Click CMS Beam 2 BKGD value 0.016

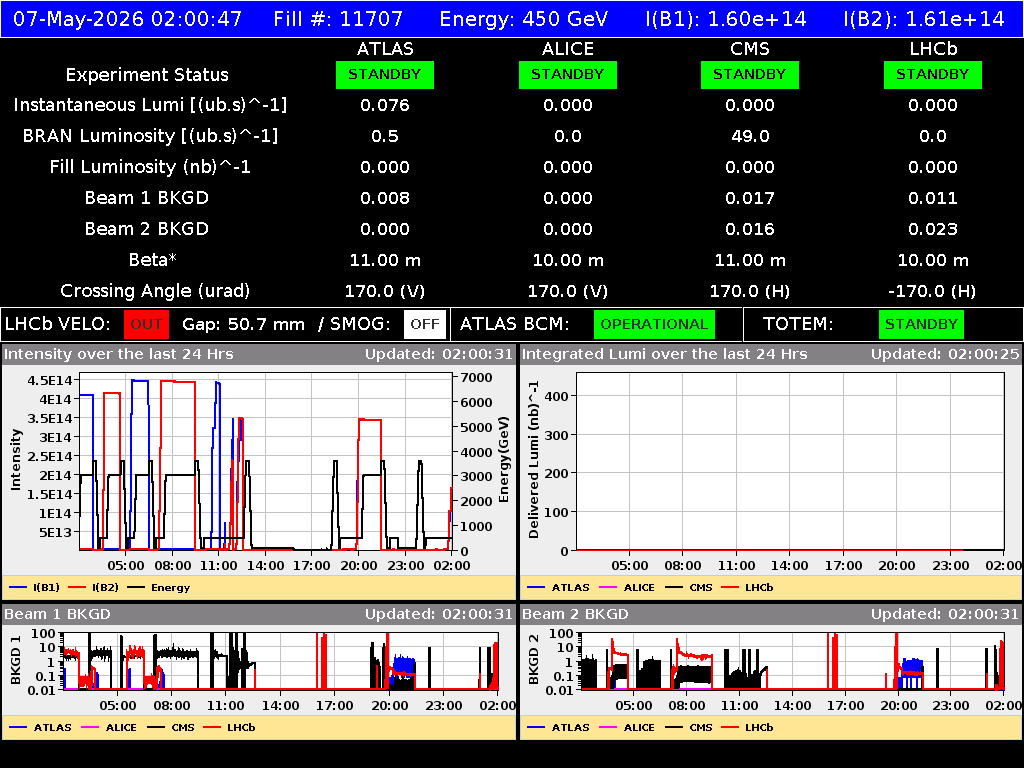pos(750,229)
